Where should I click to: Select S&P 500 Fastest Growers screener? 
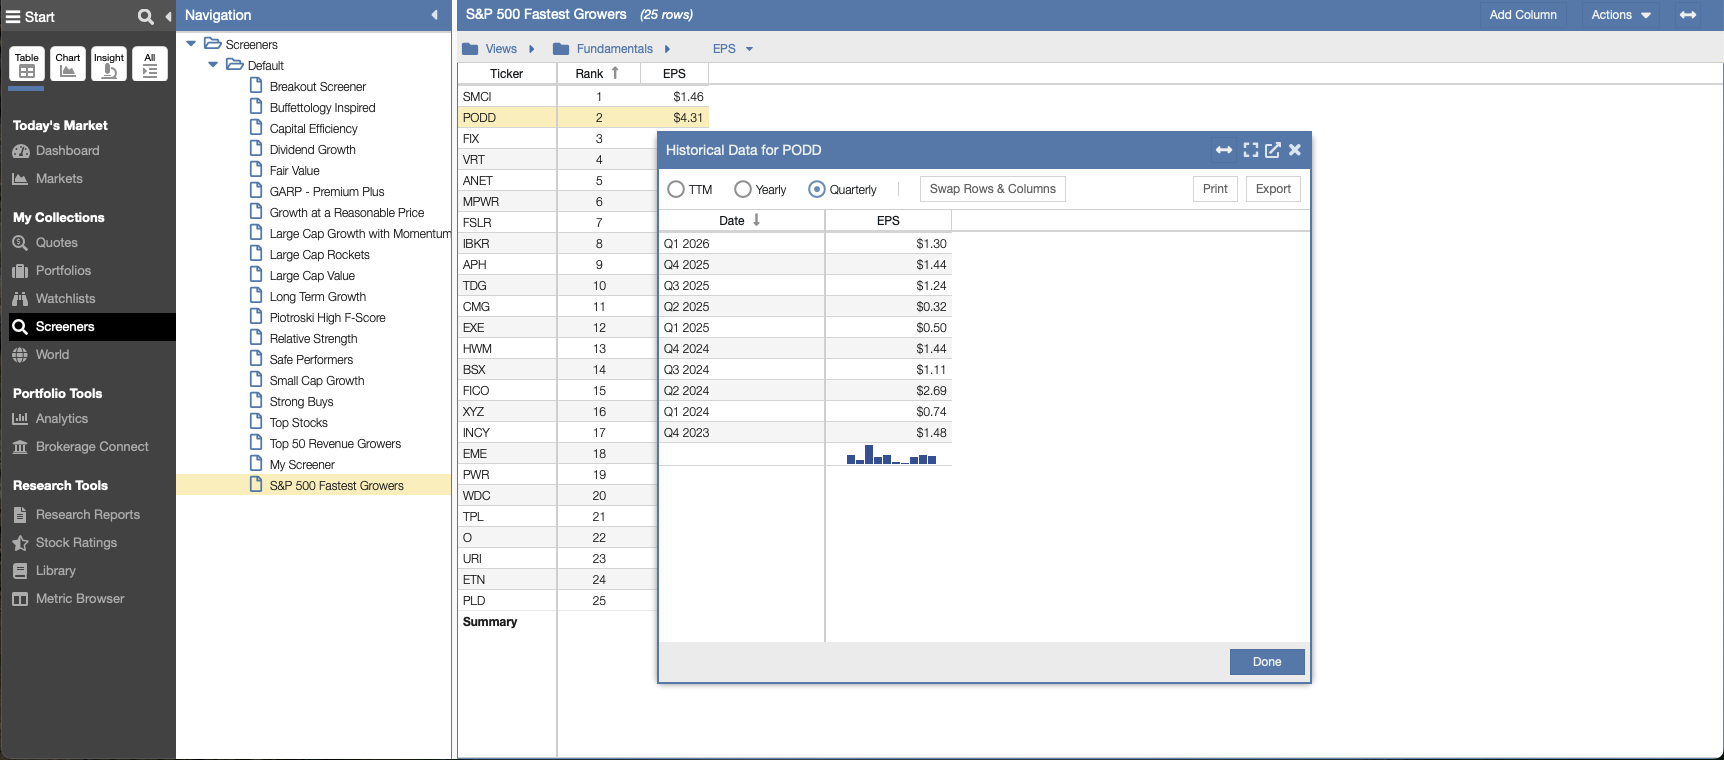(337, 486)
